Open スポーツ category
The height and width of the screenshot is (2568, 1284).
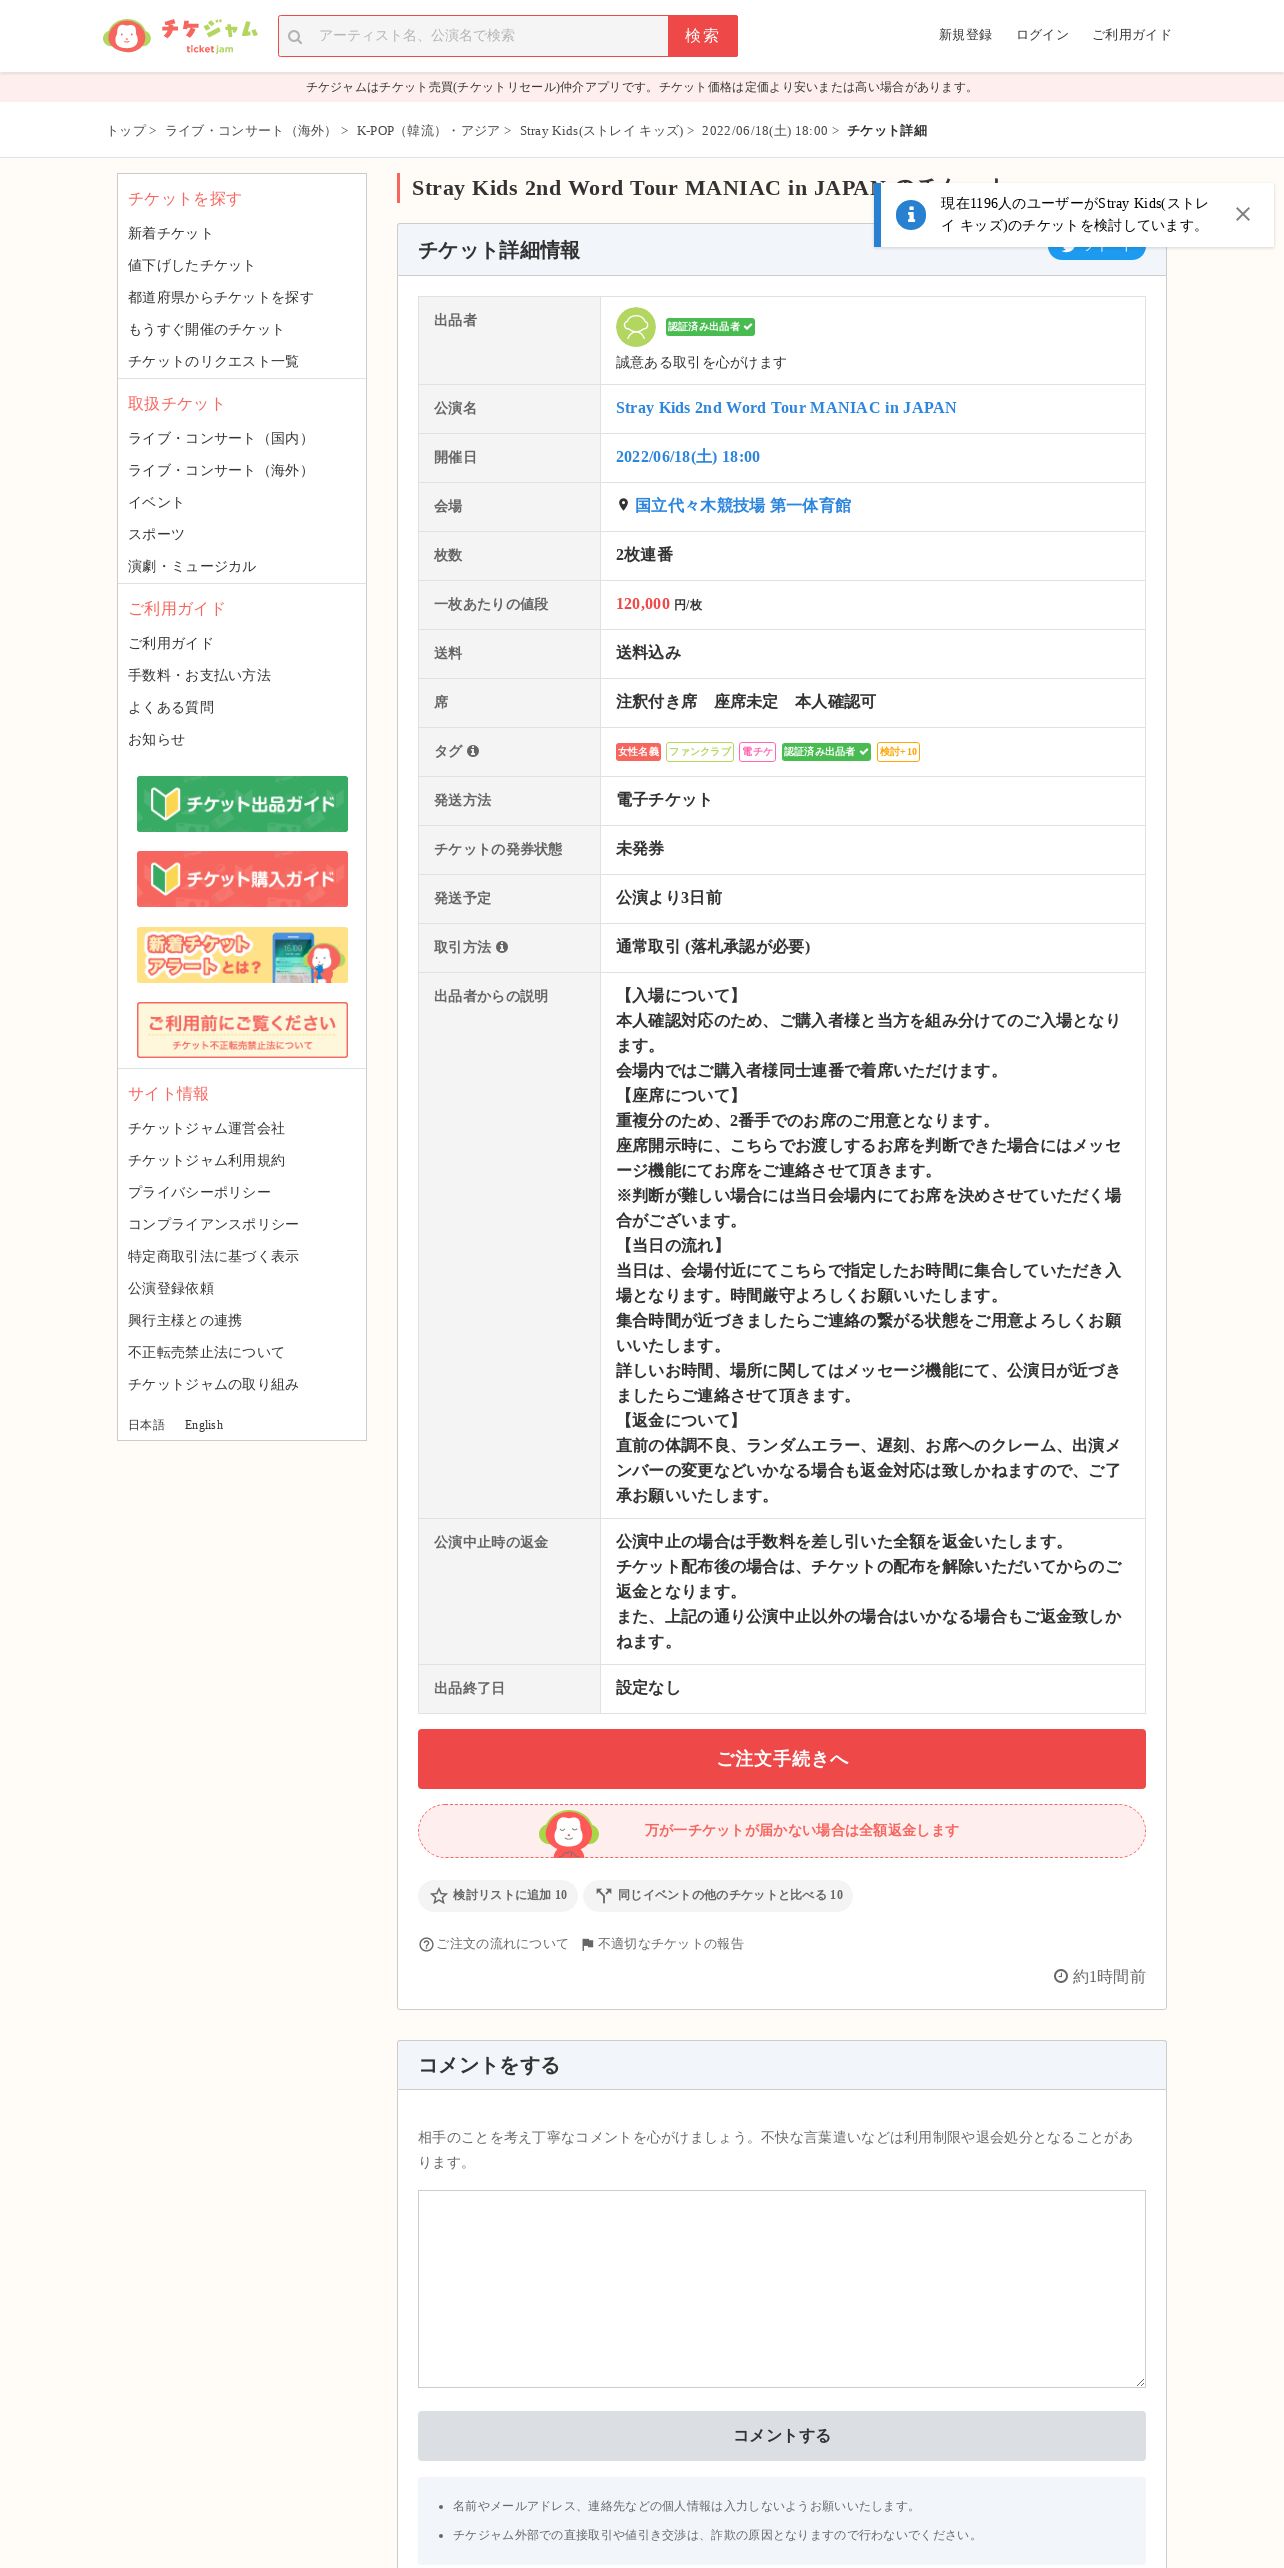pos(156,534)
